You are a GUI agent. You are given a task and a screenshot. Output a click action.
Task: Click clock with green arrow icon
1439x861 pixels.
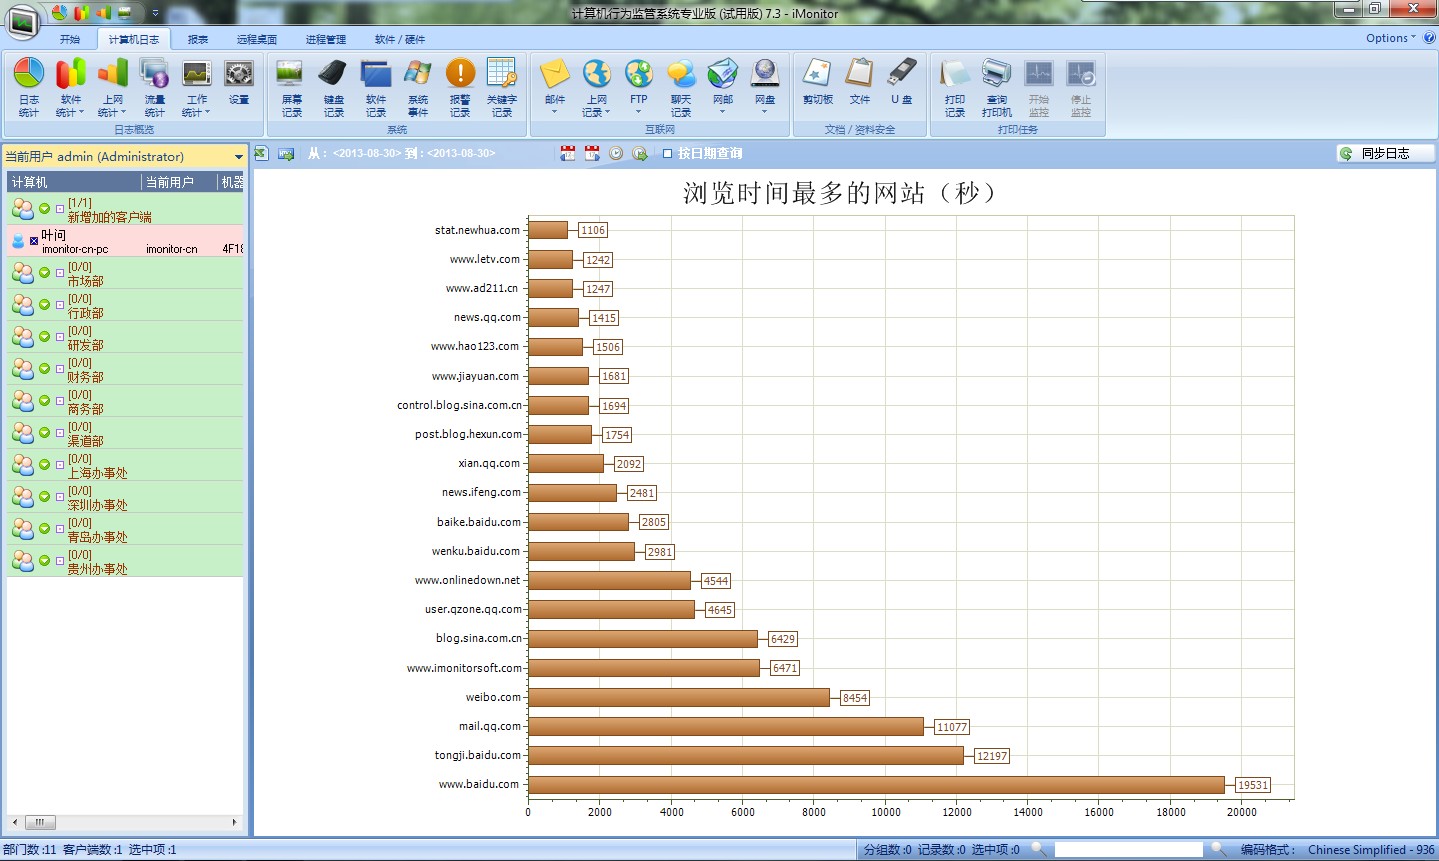click(x=640, y=153)
